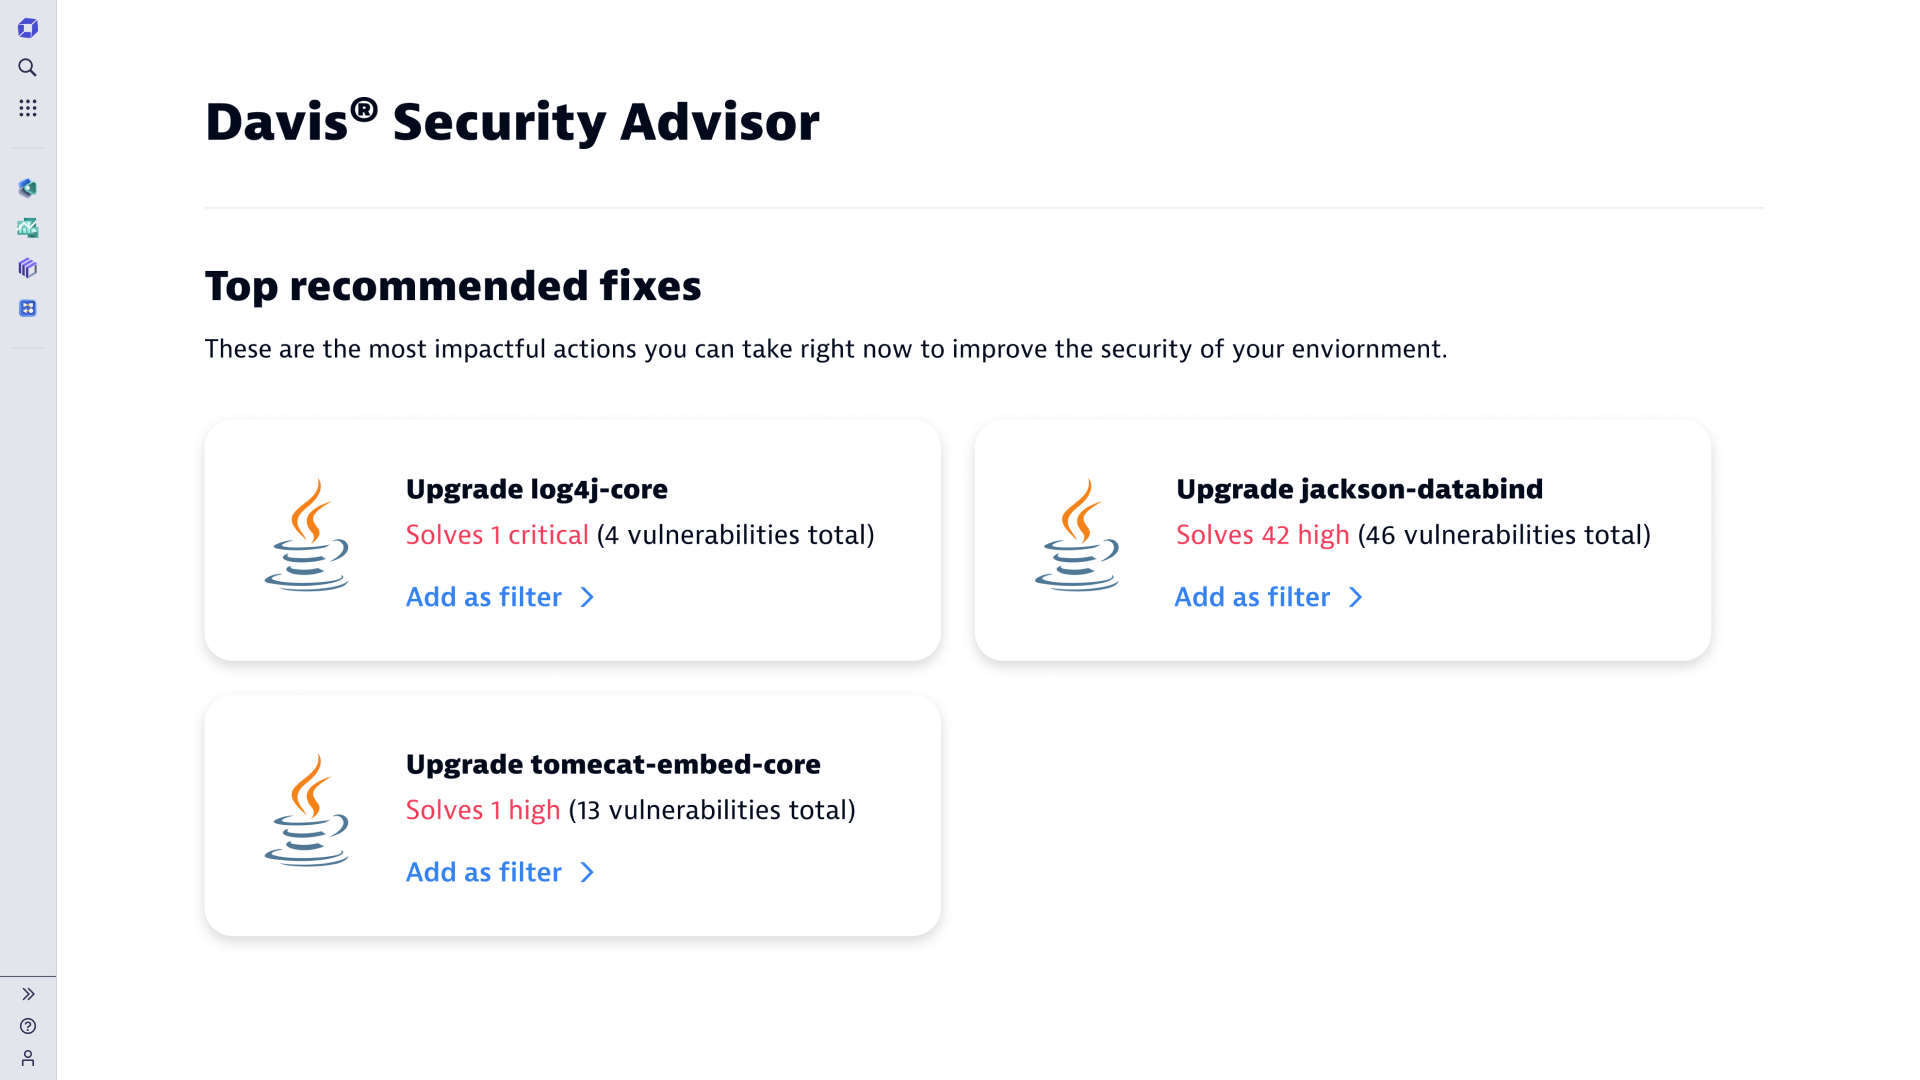This screenshot has height=1080, width=1920.
Task: Open the purple stacked cubes app icon
Action: (x=28, y=268)
